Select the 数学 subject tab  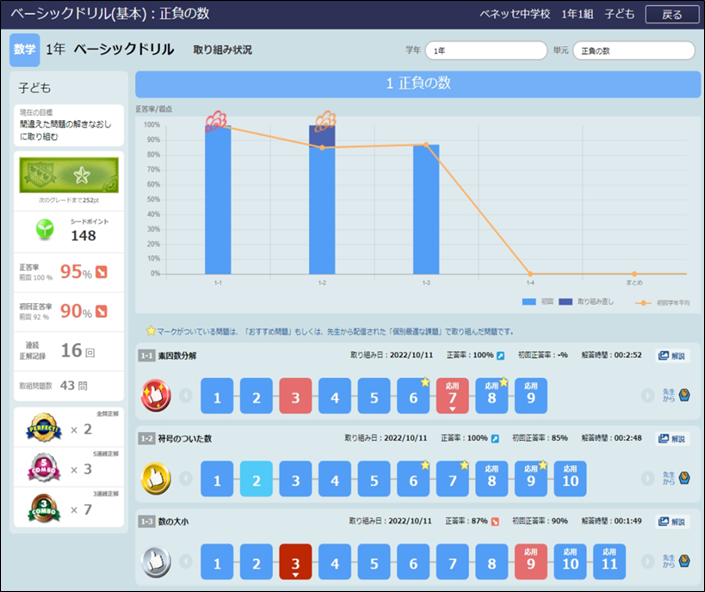coord(25,49)
